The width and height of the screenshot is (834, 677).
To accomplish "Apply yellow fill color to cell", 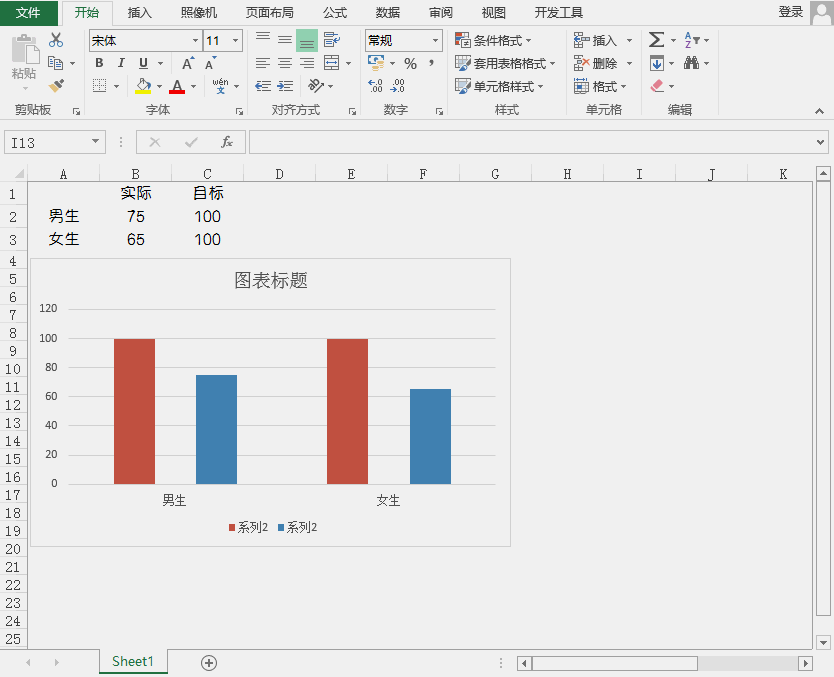I will point(143,86).
